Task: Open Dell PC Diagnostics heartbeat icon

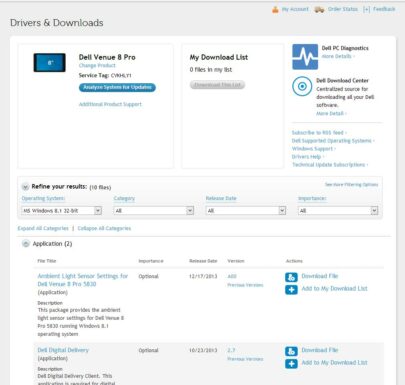Action: coord(305,57)
